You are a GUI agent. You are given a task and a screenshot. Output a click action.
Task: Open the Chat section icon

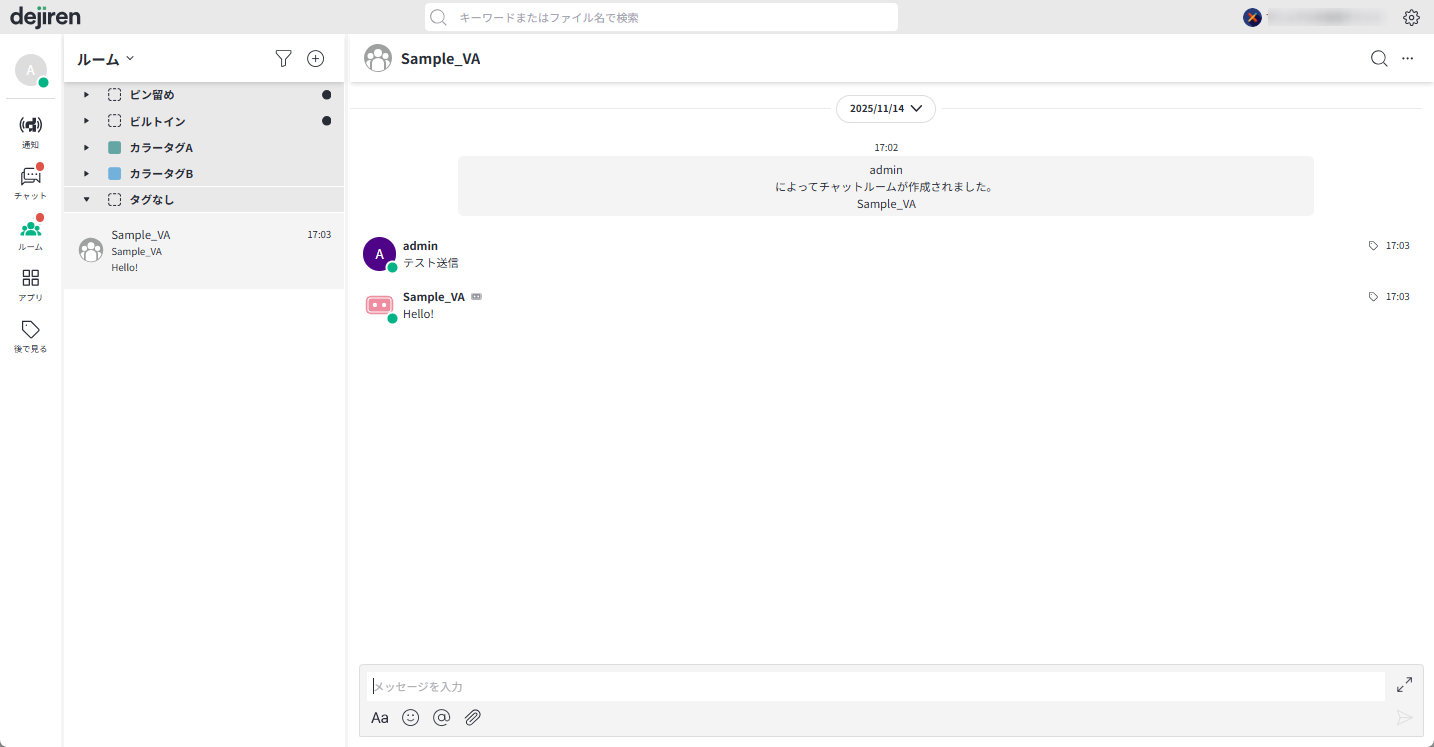click(30, 182)
